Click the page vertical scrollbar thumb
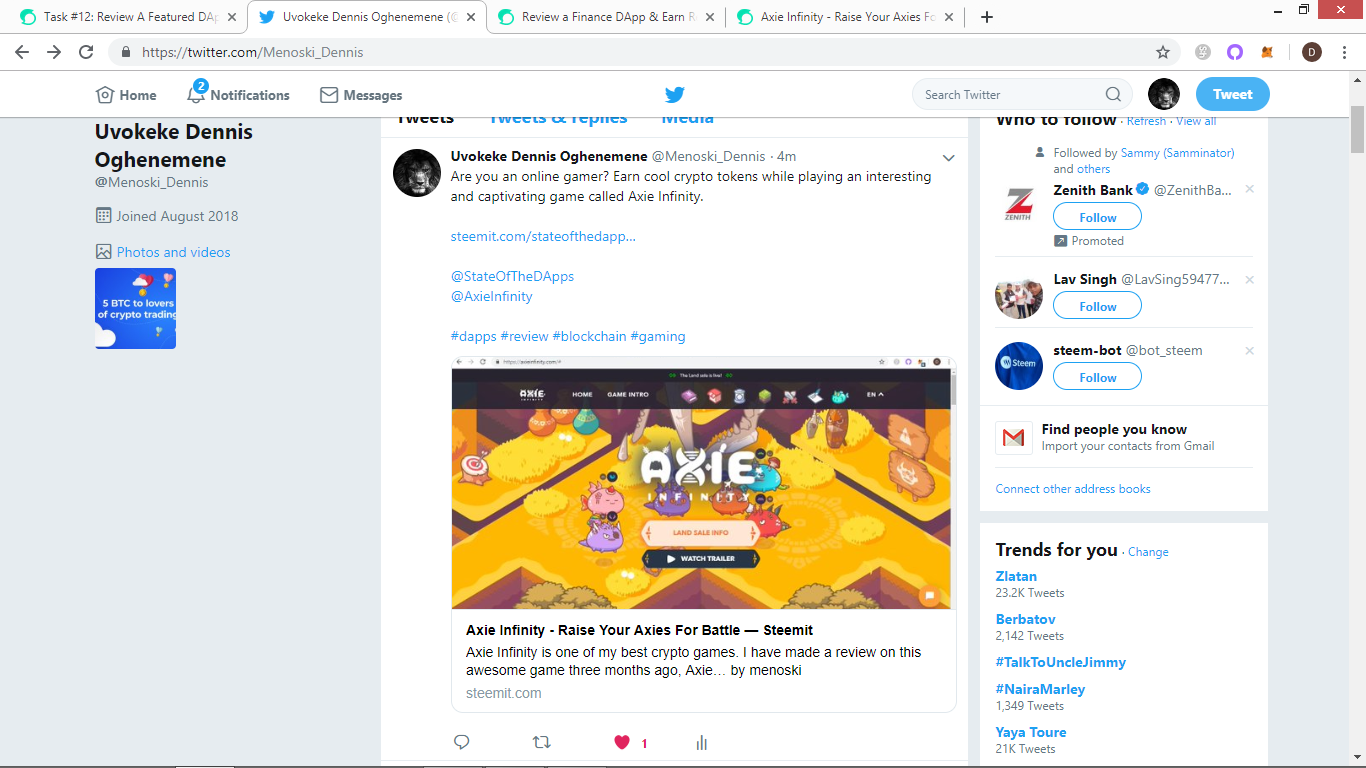This screenshot has width=1366, height=768. pyautogui.click(x=1357, y=128)
